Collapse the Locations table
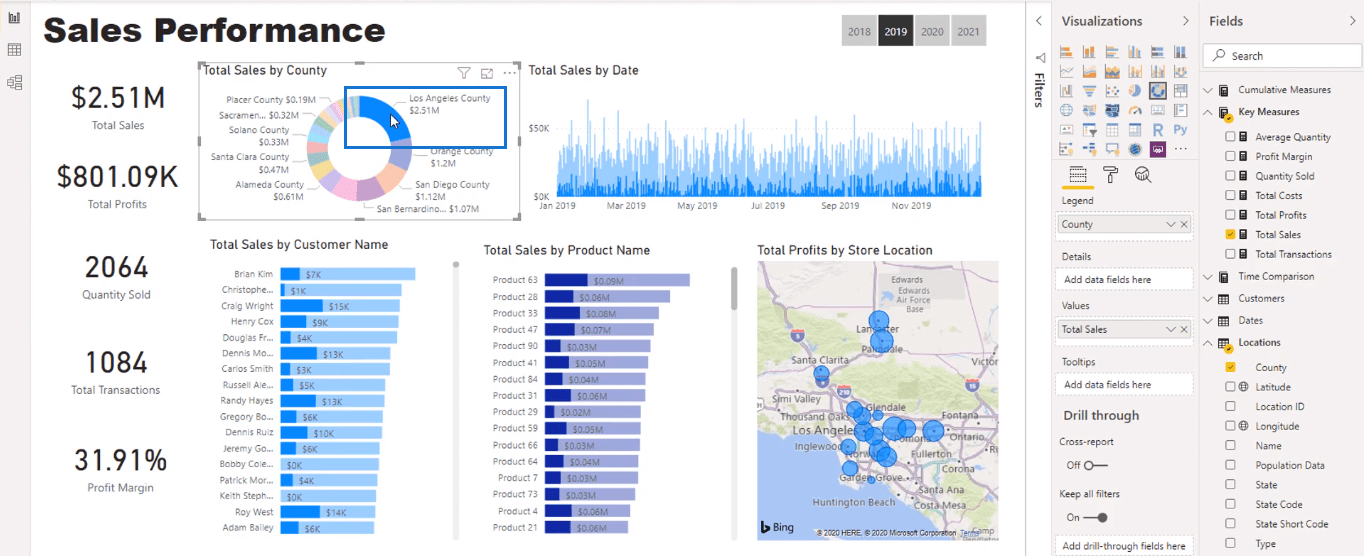This screenshot has width=1364, height=556. [1208, 343]
